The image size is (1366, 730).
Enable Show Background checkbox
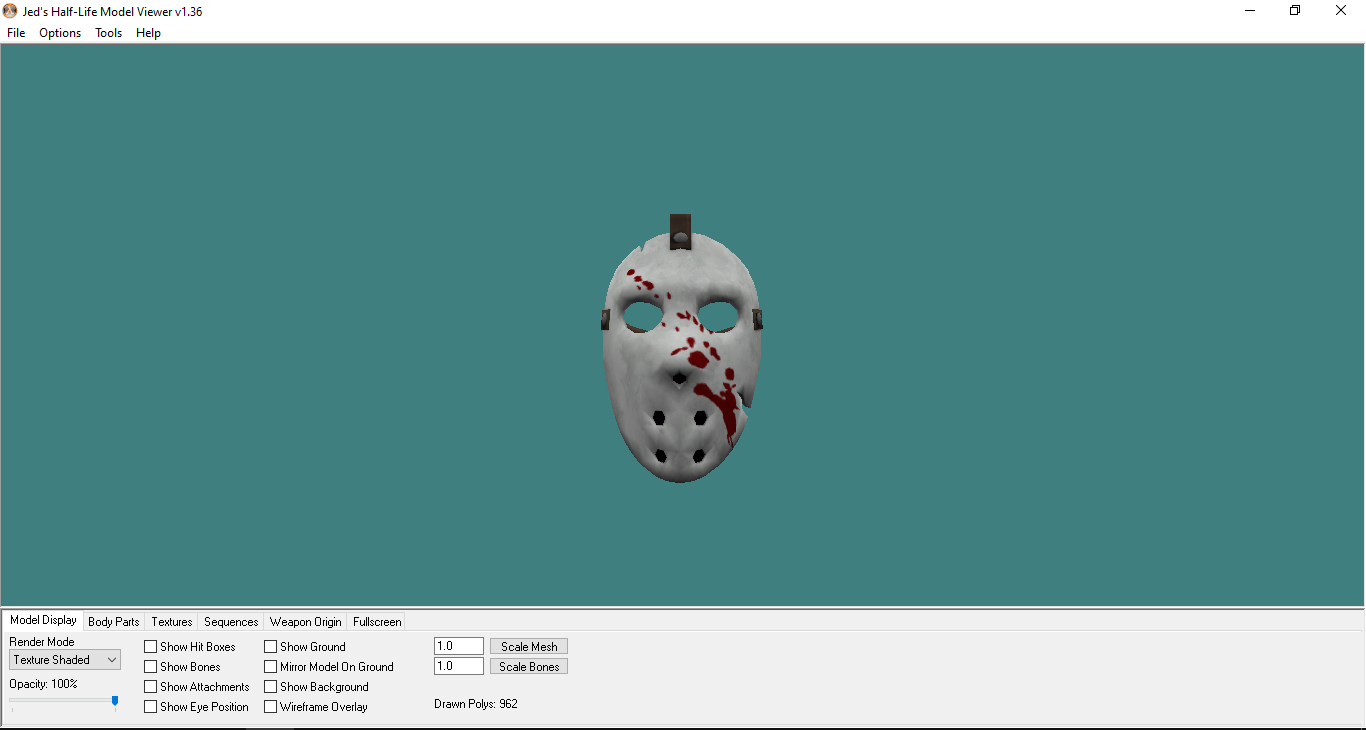[271, 687]
